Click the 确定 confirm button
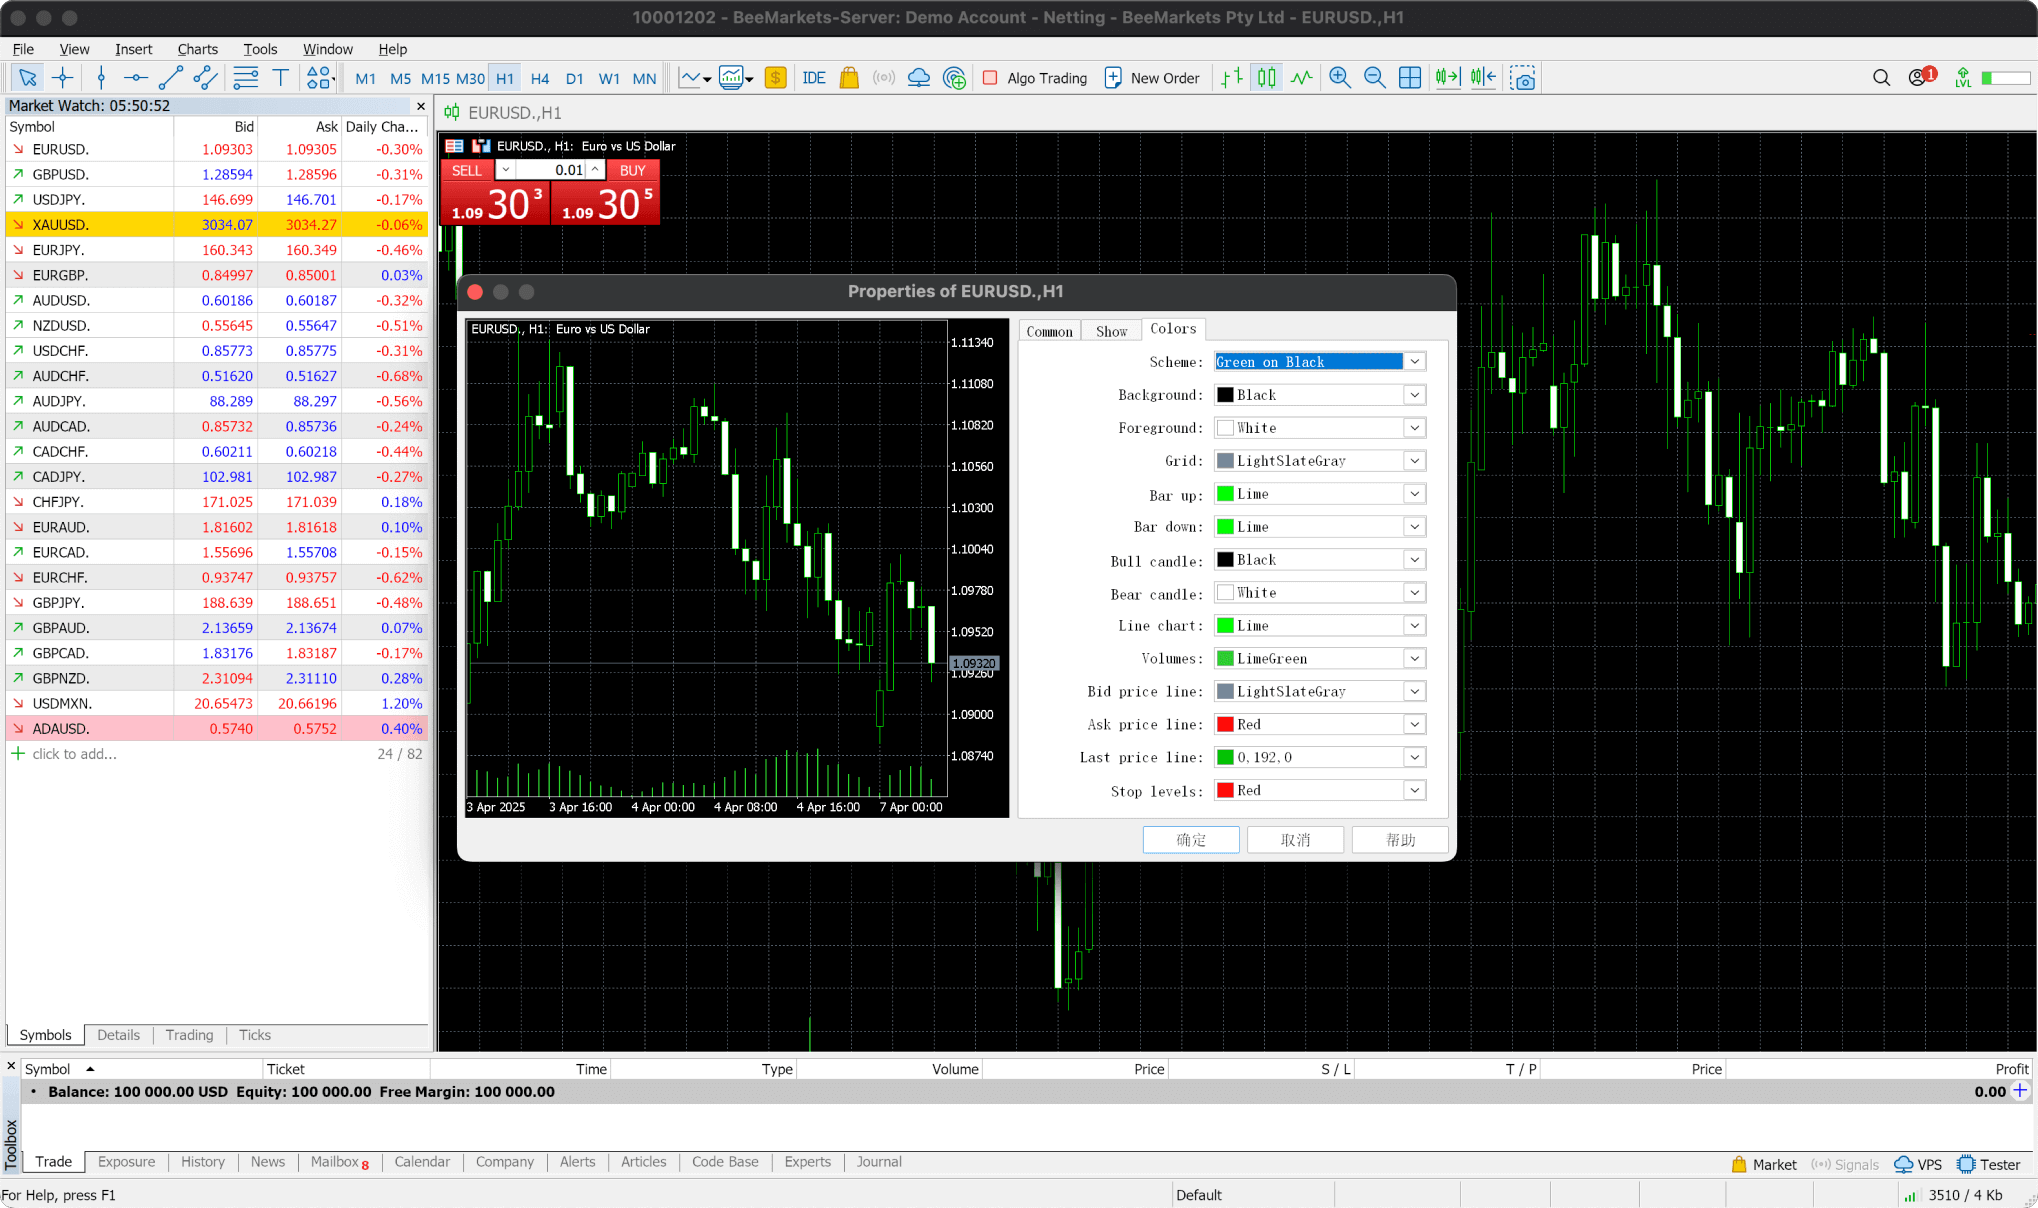Viewport: 2038px width, 1208px height. [1191, 840]
